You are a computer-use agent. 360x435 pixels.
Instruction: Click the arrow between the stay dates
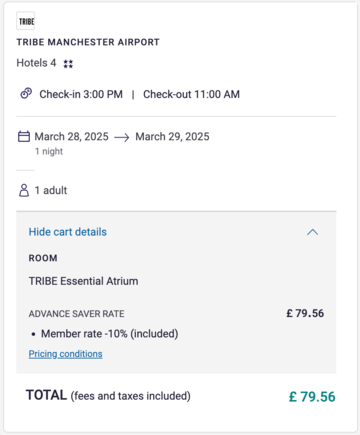coord(122,137)
